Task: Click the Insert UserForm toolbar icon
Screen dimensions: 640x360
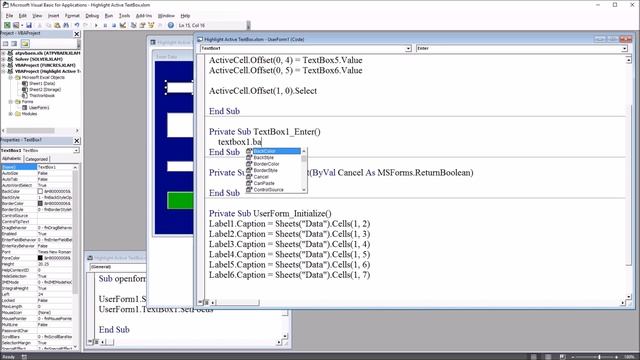Action: coord(16,25)
